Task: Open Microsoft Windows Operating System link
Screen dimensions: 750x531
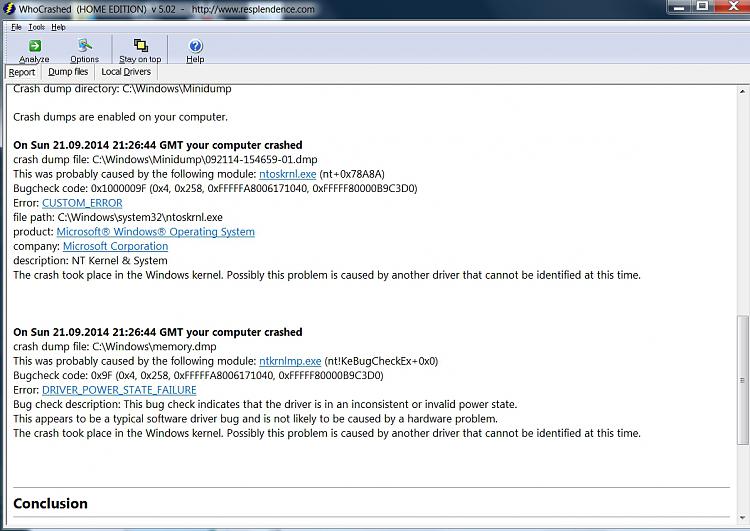Action: (x=155, y=232)
